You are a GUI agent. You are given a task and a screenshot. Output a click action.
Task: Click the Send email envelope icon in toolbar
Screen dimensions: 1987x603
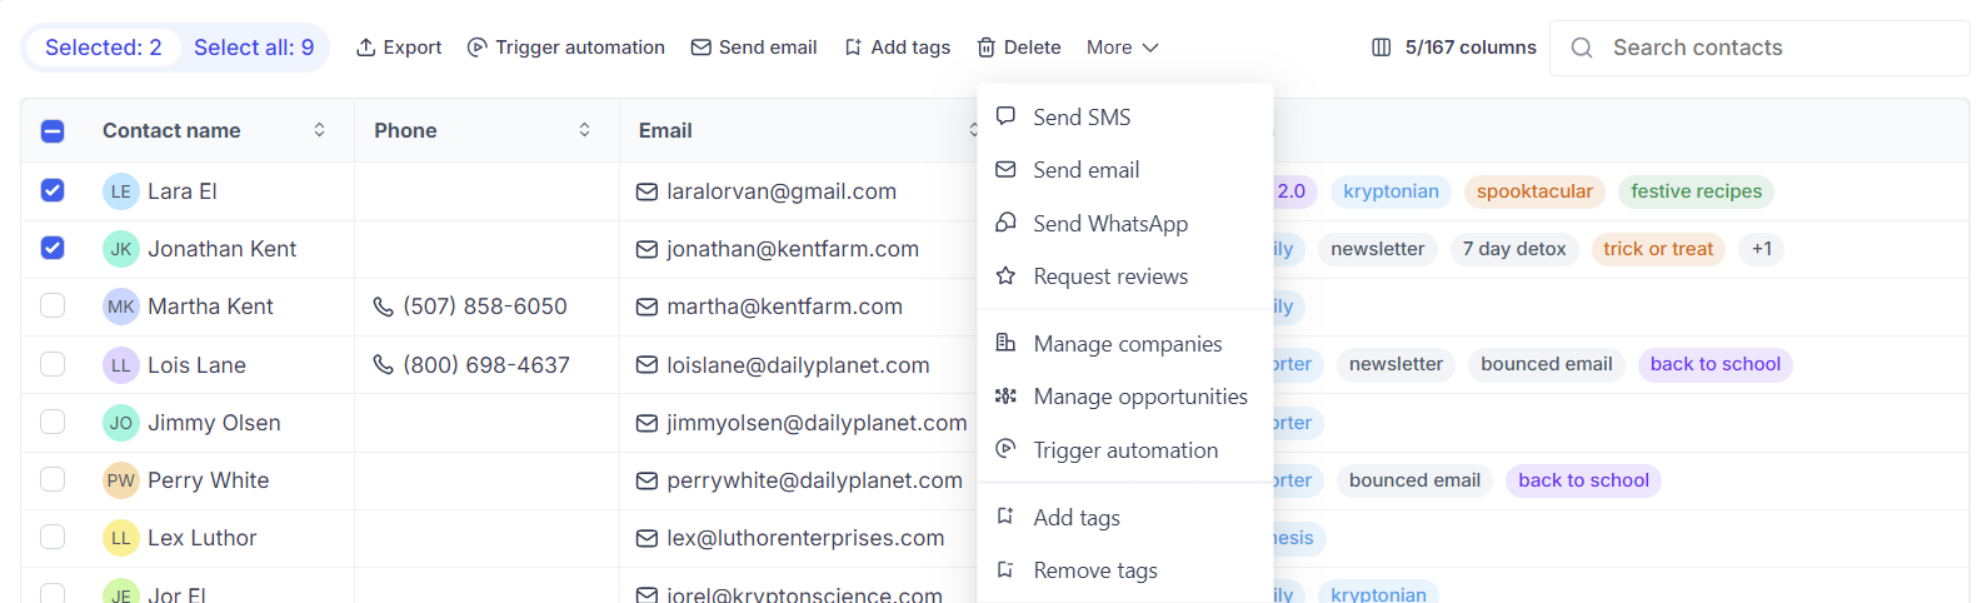point(701,47)
